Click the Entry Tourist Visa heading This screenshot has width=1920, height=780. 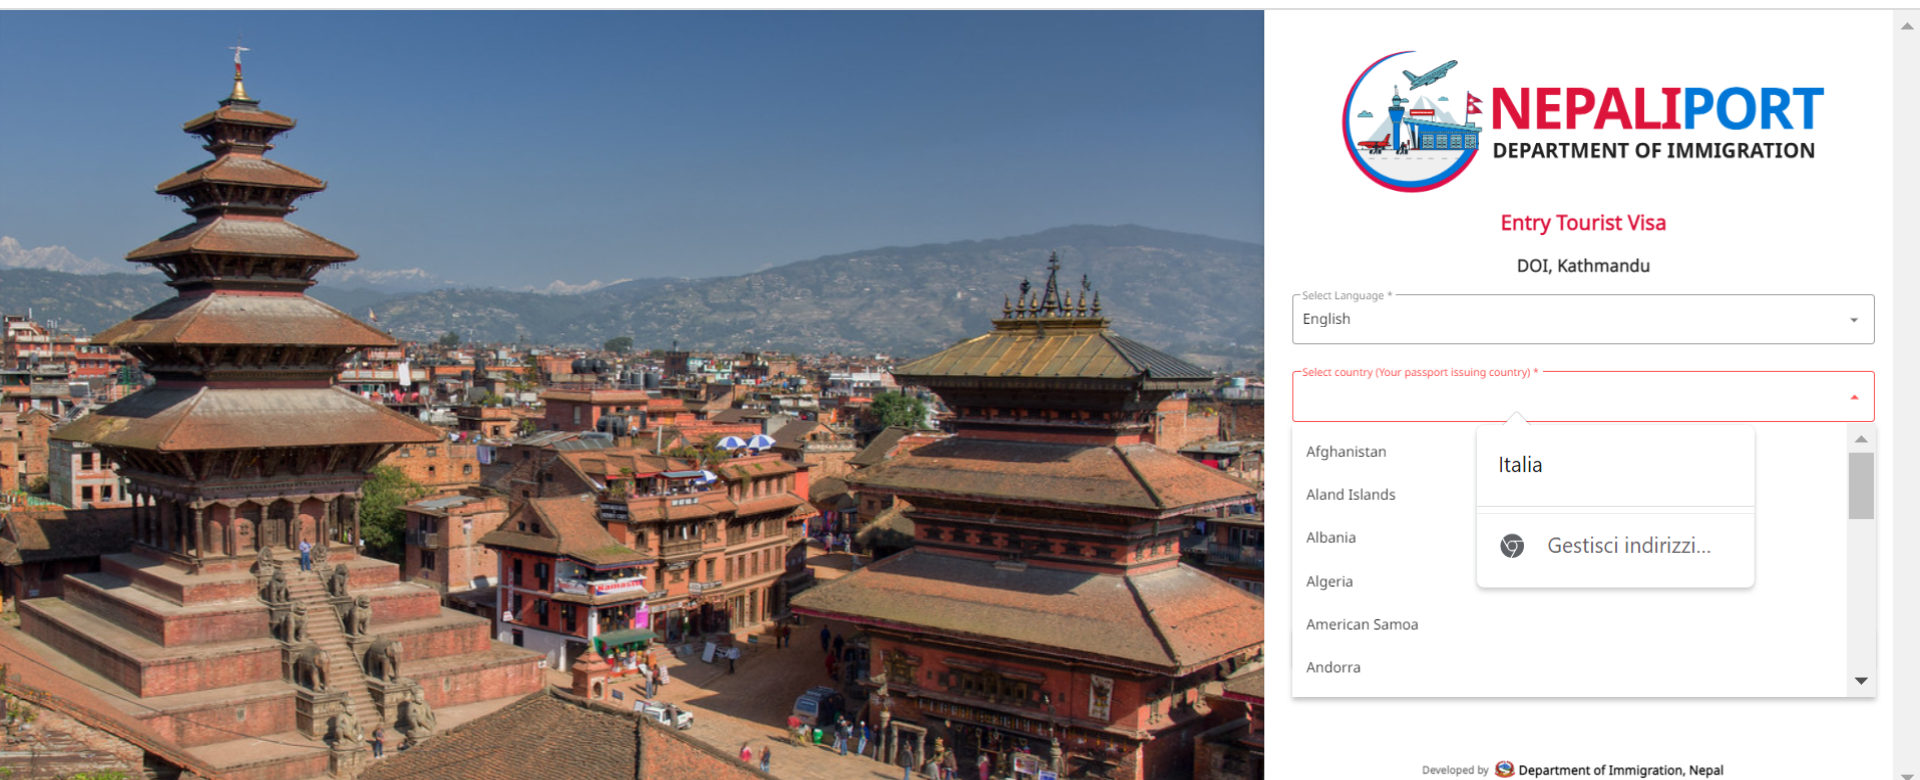(x=1583, y=223)
